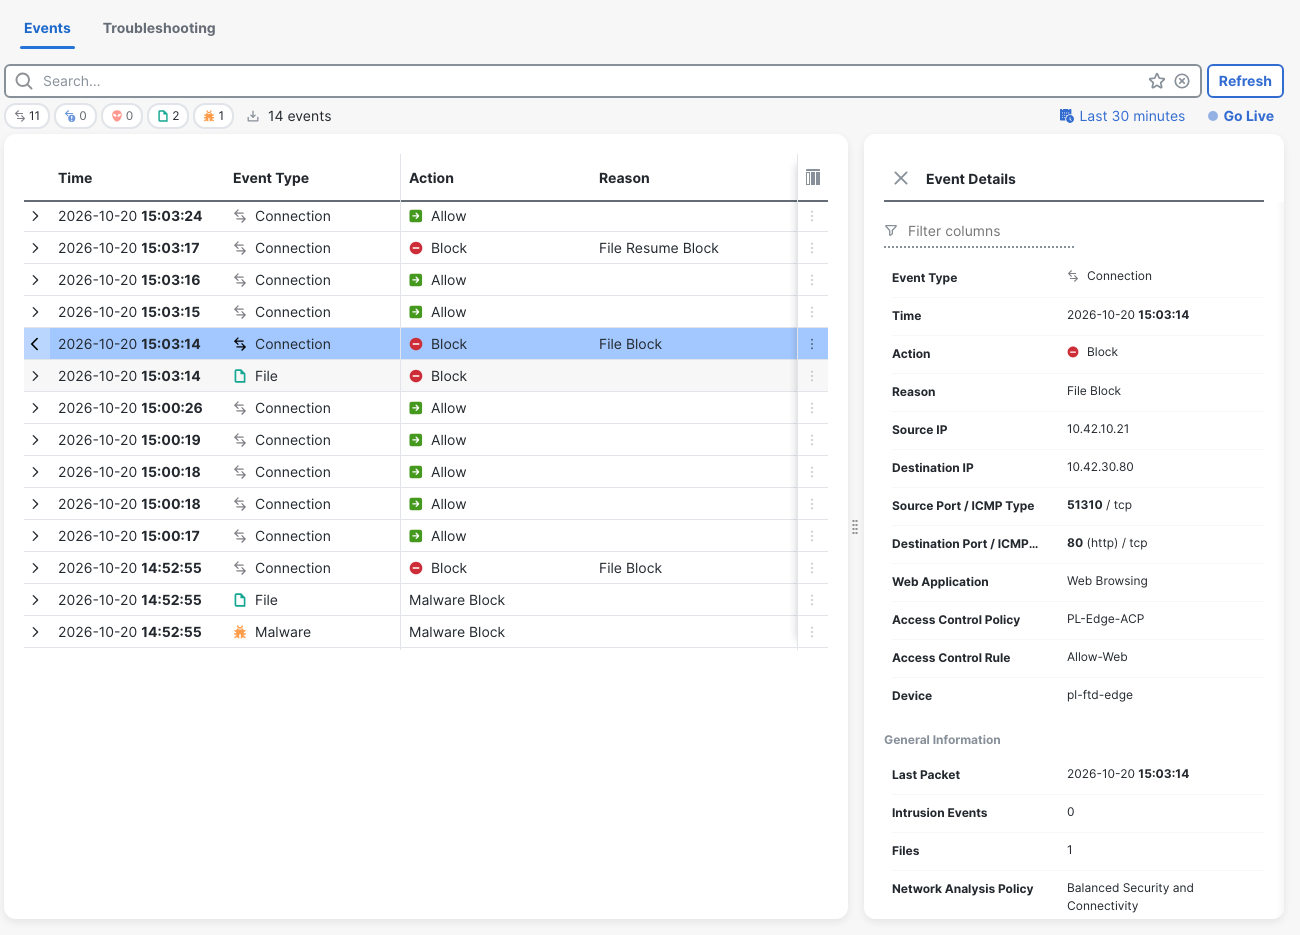The height and width of the screenshot is (935, 1300).
Task: Click the Refresh button
Action: tap(1245, 81)
